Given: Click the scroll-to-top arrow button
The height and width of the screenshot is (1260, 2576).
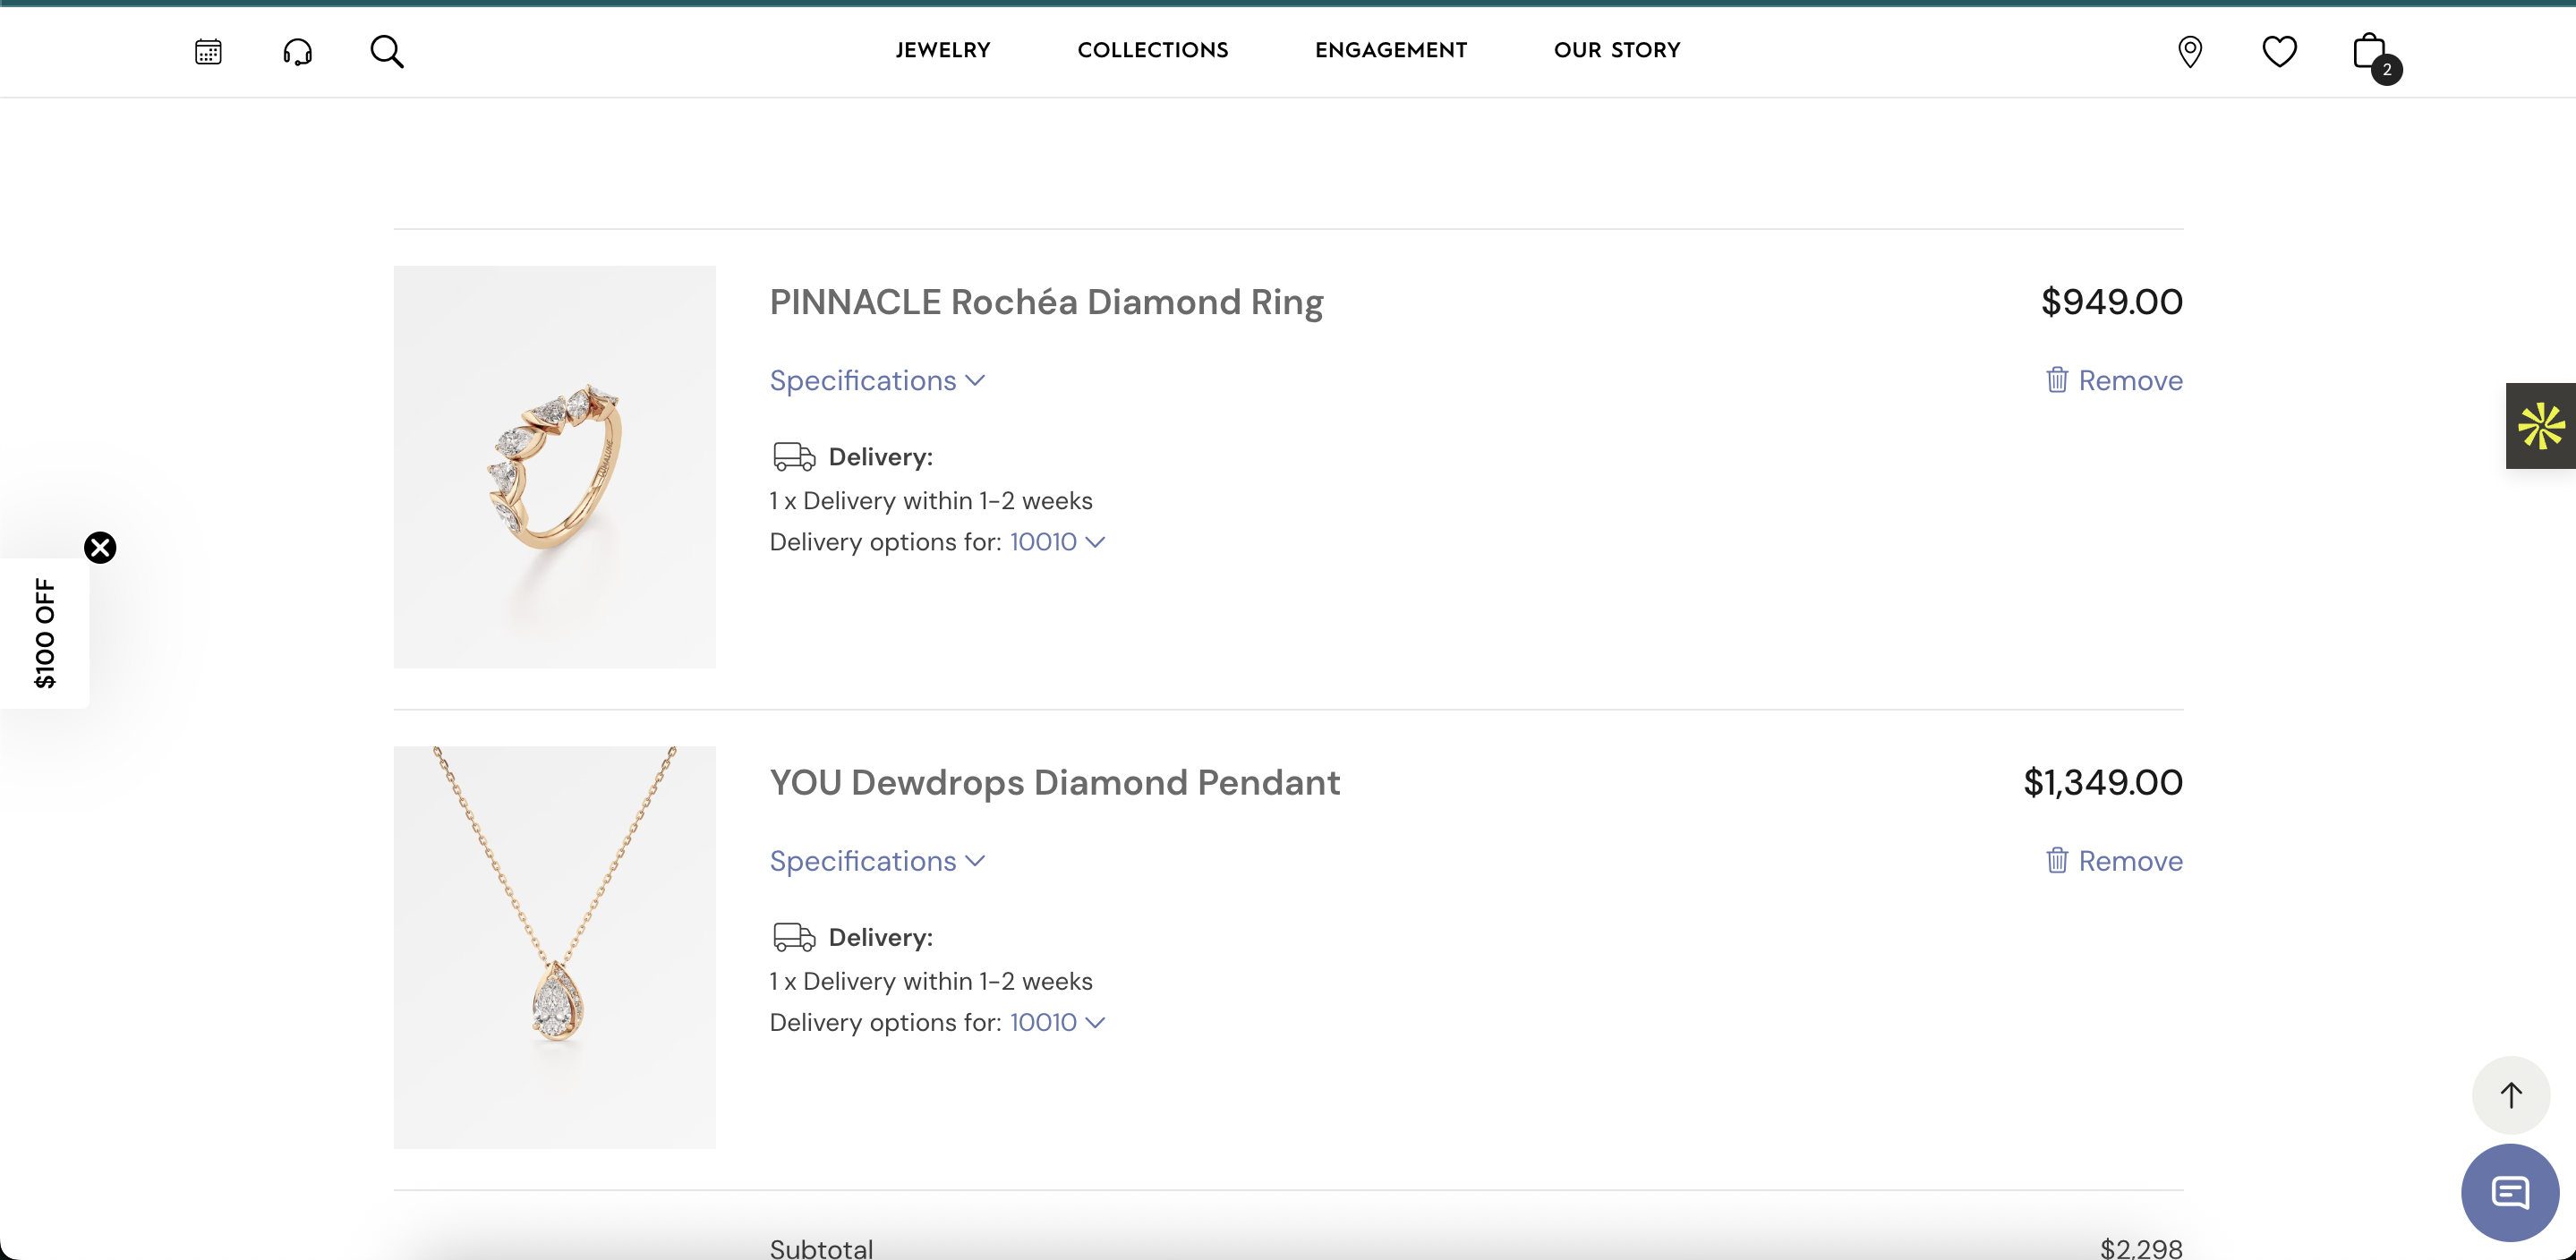Looking at the screenshot, I should click(2510, 1095).
